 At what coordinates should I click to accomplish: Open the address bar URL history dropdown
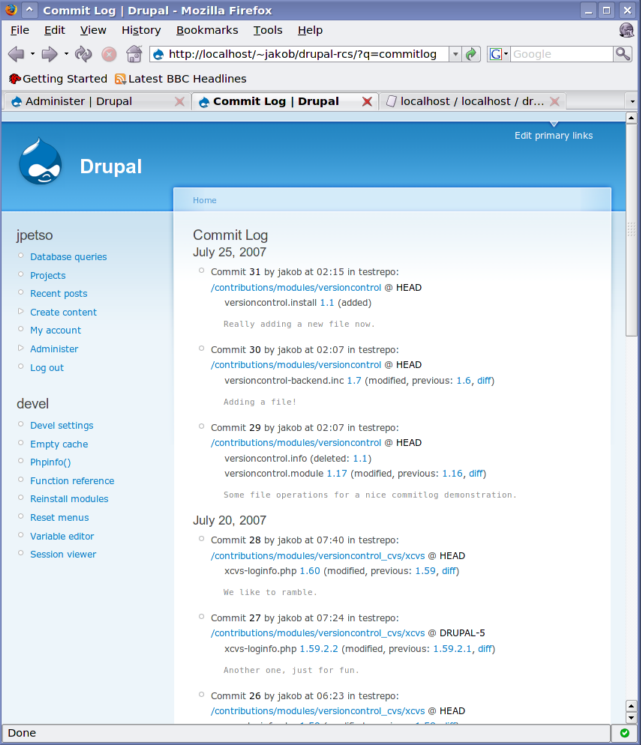(x=455, y=54)
